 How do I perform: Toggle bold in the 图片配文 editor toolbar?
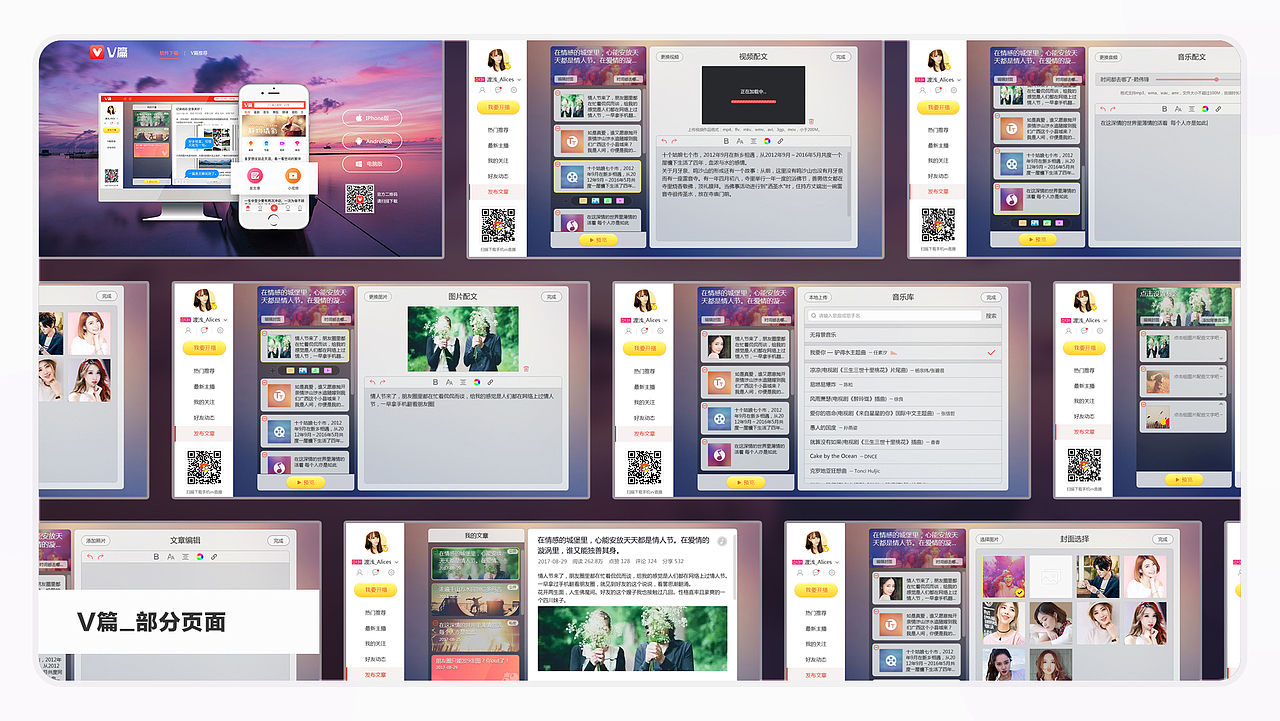tap(435, 382)
